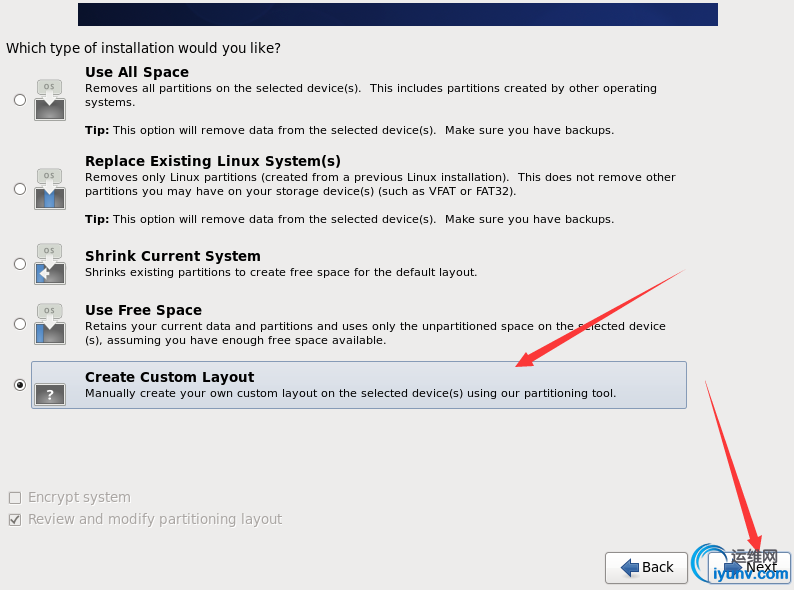The height and width of the screenshot is (590, 794).
Task: Enable the Encrypt system checkbox
Action: tap(15, 498)
